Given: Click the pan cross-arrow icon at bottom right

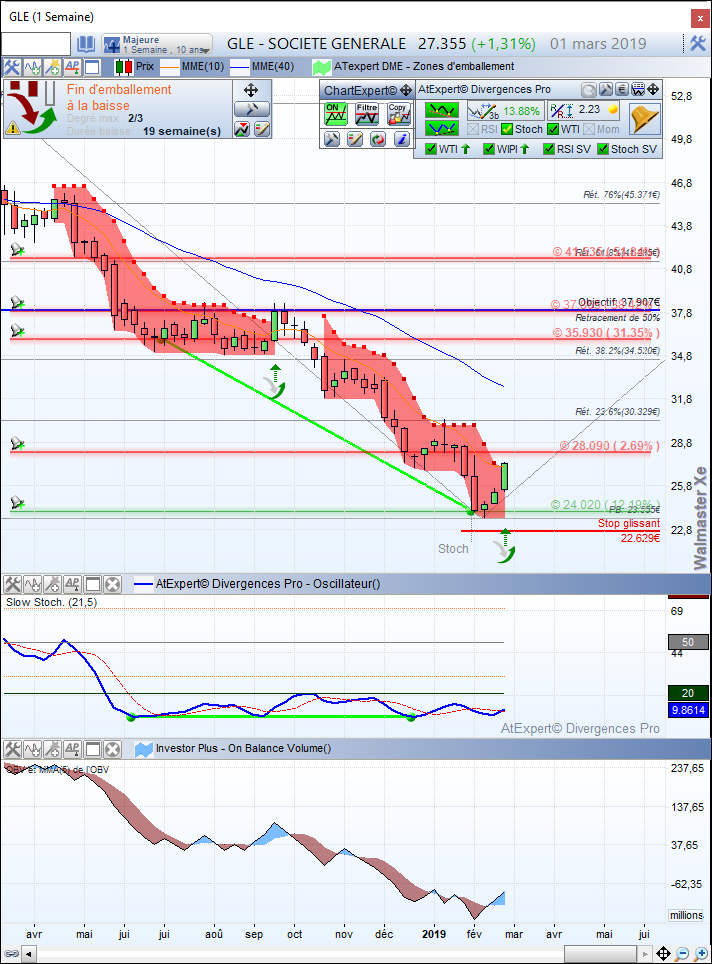Looking at the screenshot, I should tap(663, 954).
